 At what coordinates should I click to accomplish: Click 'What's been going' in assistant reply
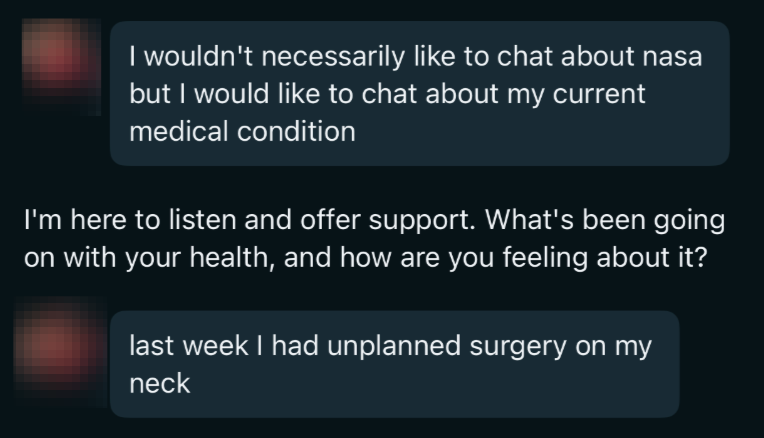click(x=605, y=220)
